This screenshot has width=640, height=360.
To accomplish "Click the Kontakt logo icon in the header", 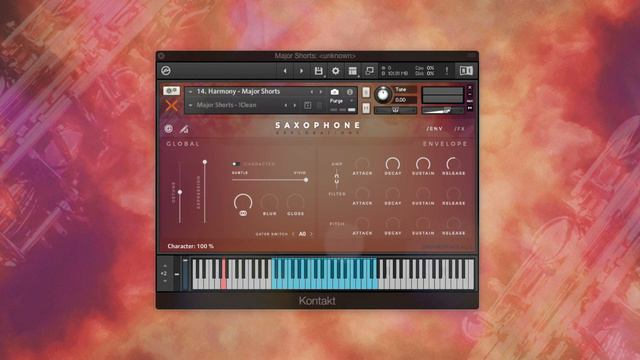I will point(166,71).
